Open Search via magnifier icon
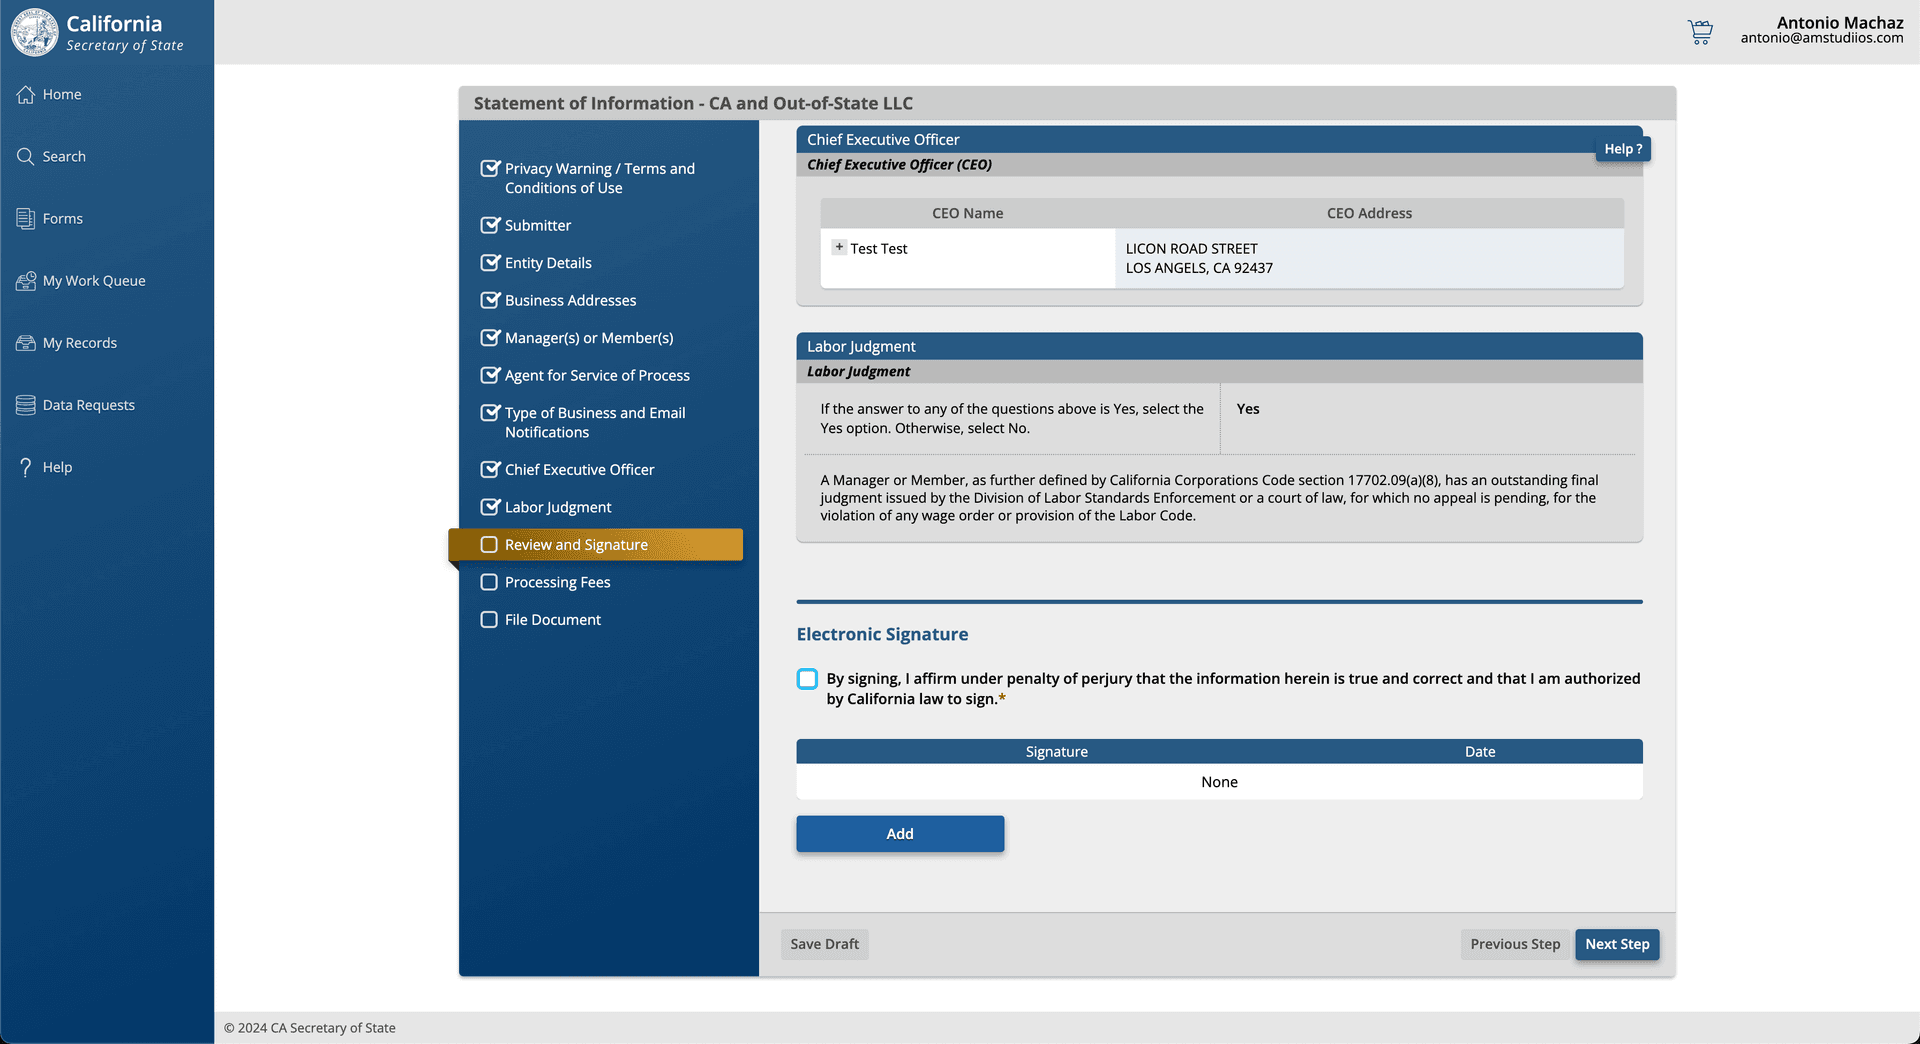1920x1044 pixels. (x=26, y=156)
